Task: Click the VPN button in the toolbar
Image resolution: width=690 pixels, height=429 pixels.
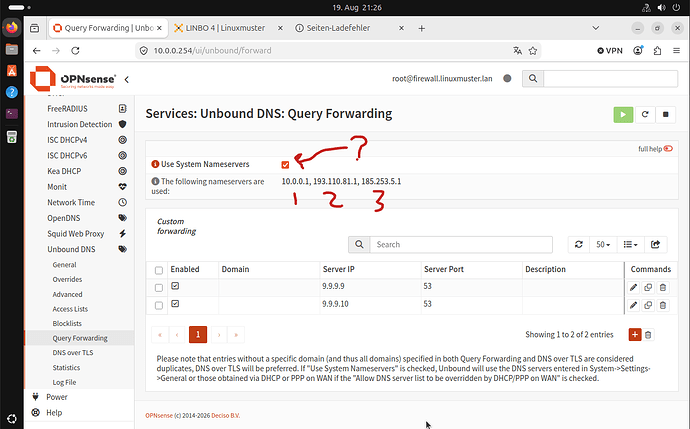Action: [x=609, y=51]
